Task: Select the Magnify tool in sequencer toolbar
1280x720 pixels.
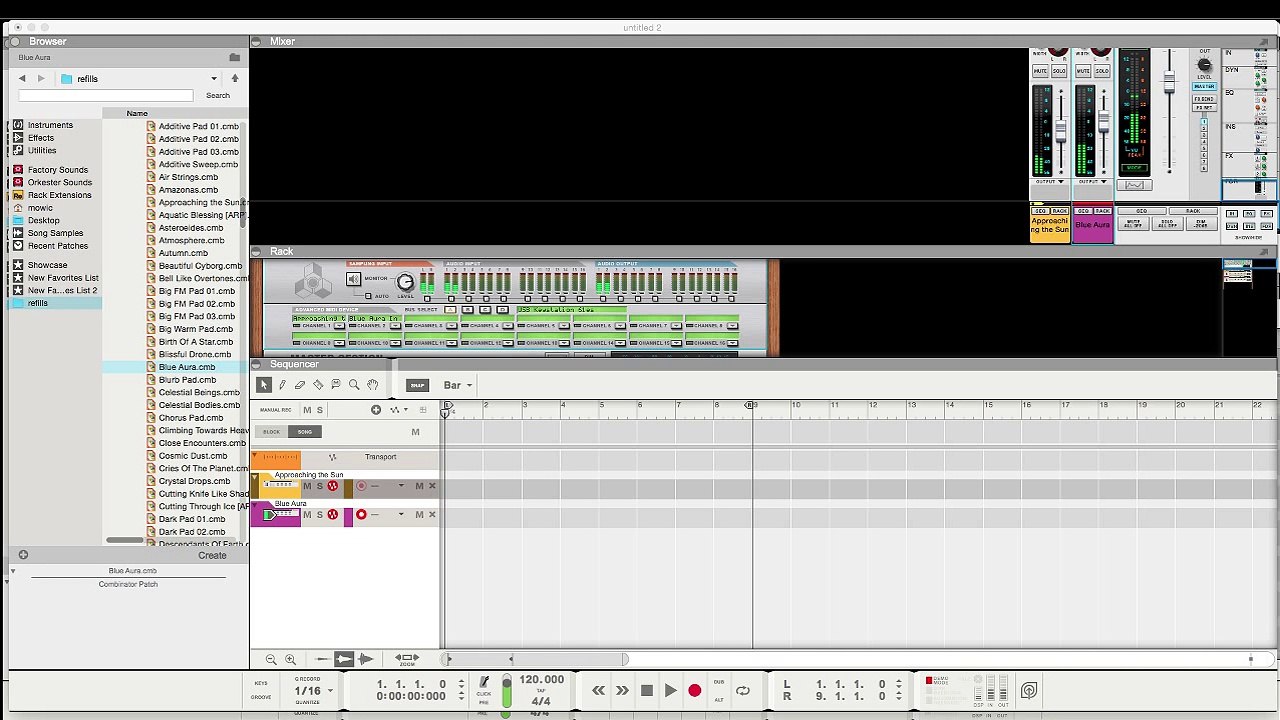Action: tap(354, 385)
